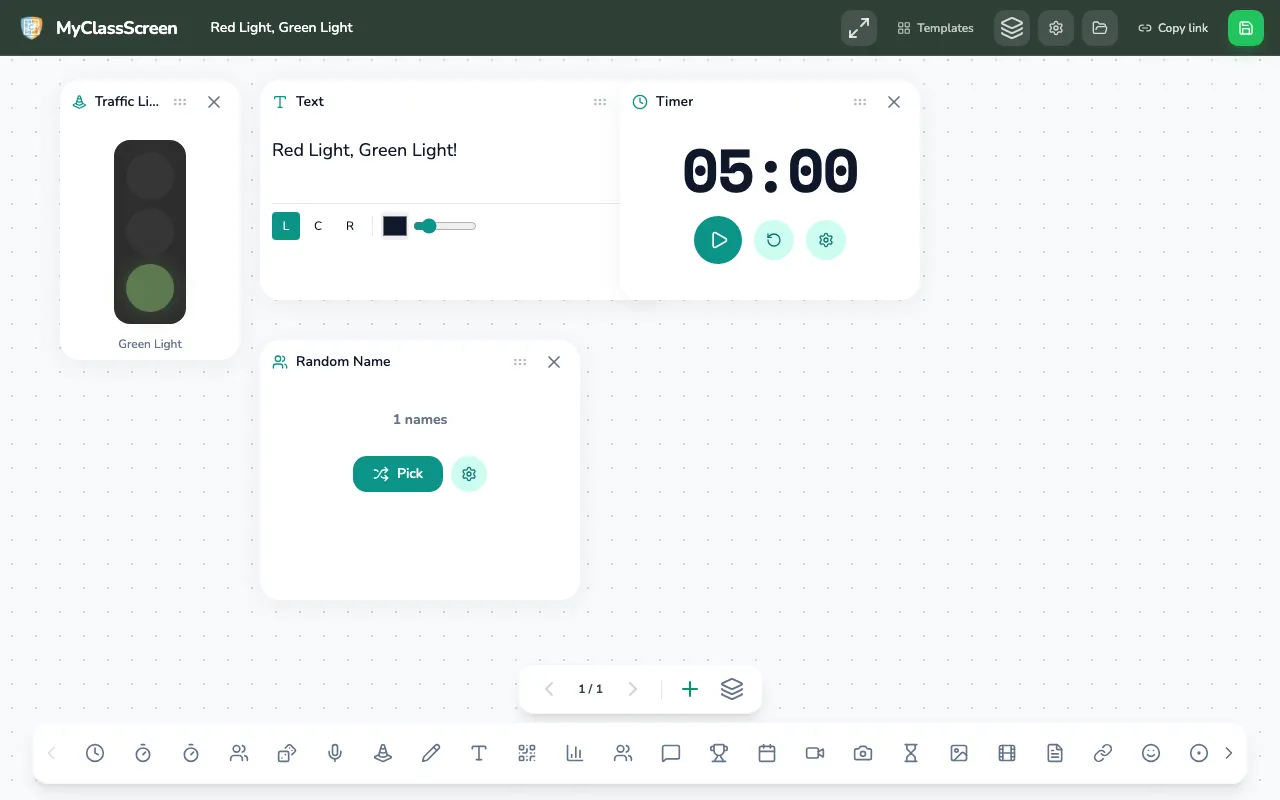Open the Templates menu

(936, 28)
